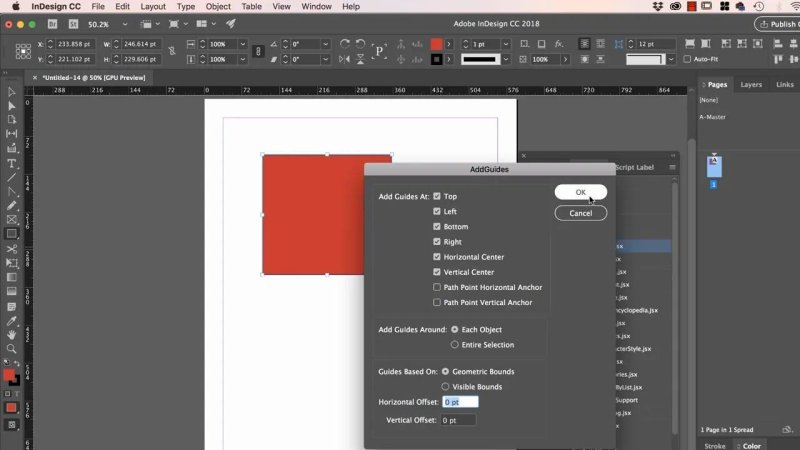Select the Note tool
This screenshot has height=450, width=800.
coord(11,307)
